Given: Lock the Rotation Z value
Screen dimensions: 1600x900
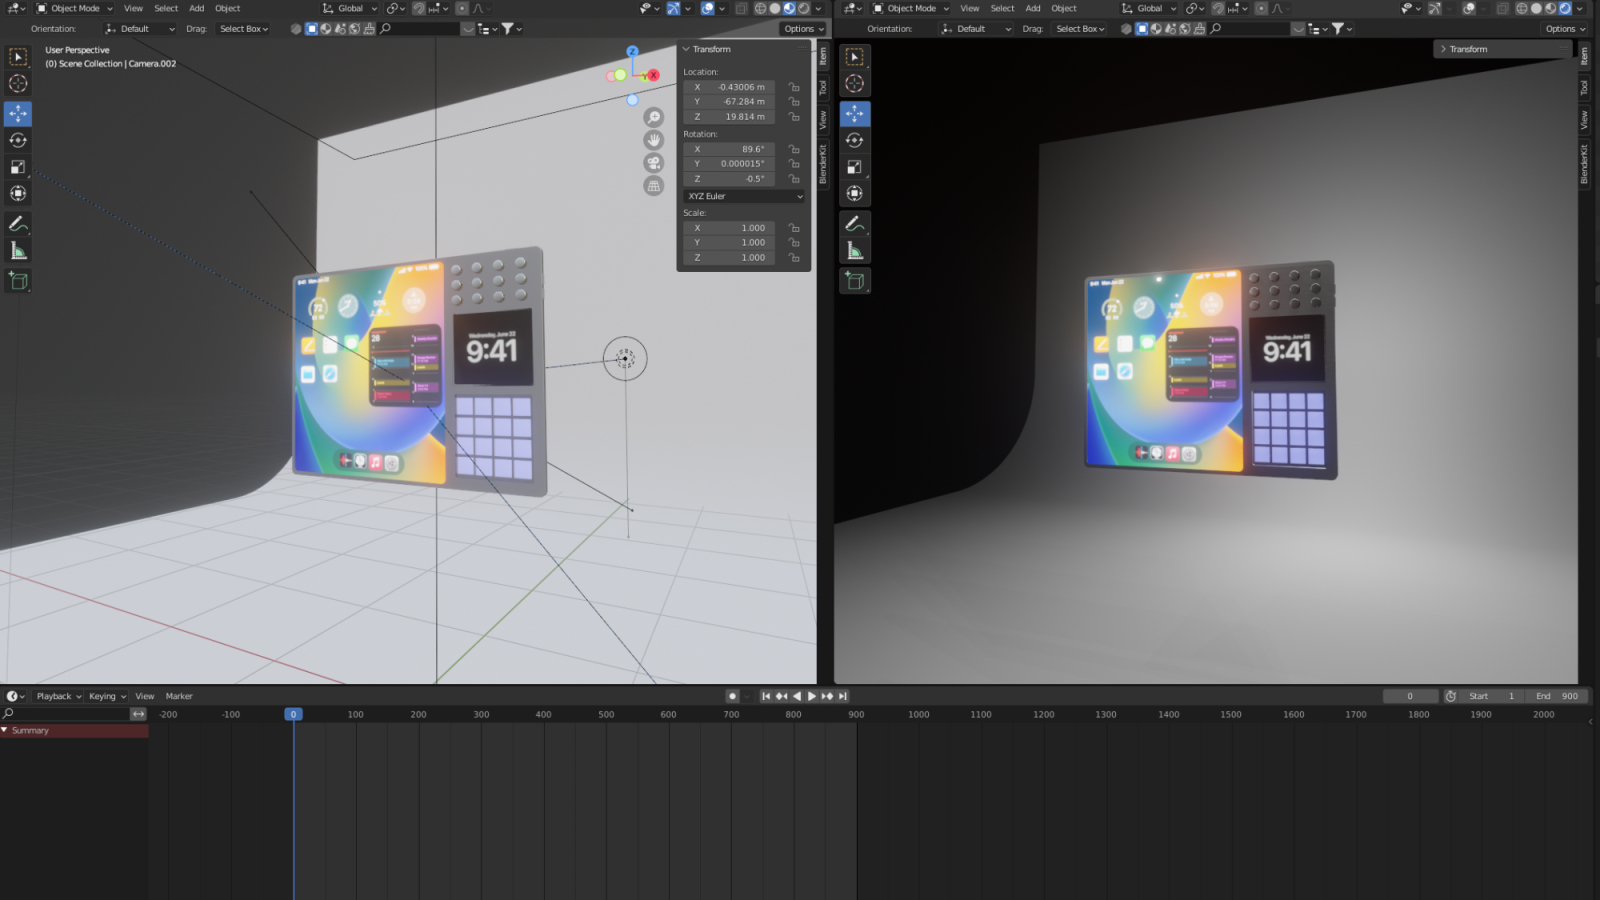Looking at the screenshot, I should (794, 179).
